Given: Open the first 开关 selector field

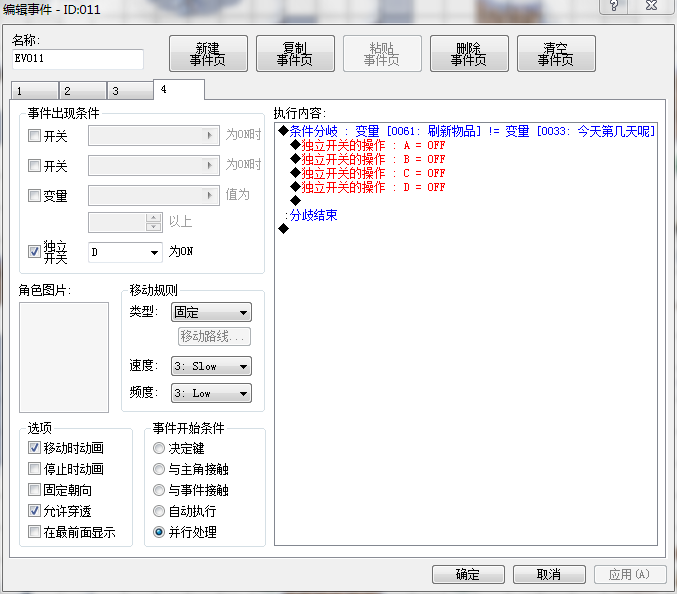Looking at the screenshot, I should (154, 136).
